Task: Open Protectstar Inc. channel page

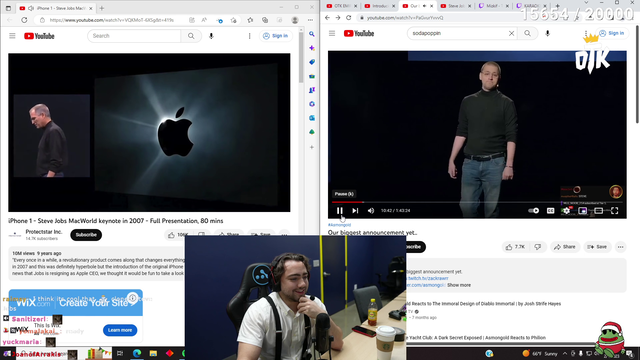Action: (44, 232)
